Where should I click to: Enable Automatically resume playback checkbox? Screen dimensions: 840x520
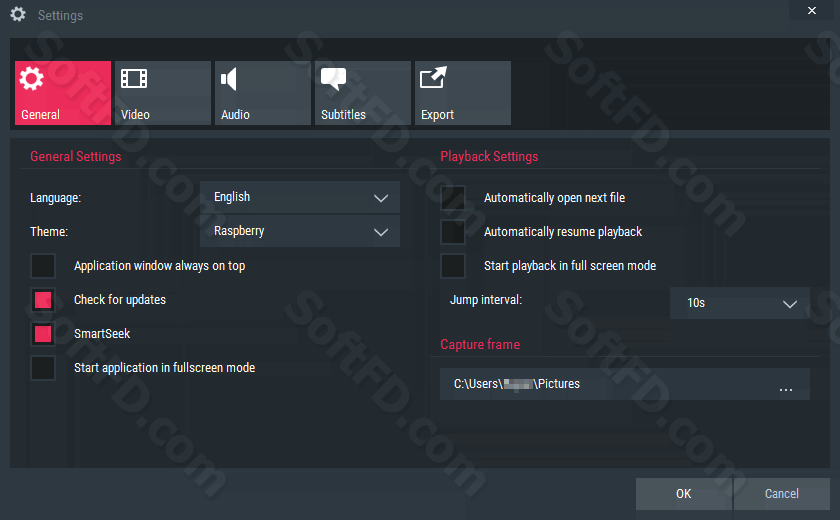pyautogui.click(x=453, y=232)
